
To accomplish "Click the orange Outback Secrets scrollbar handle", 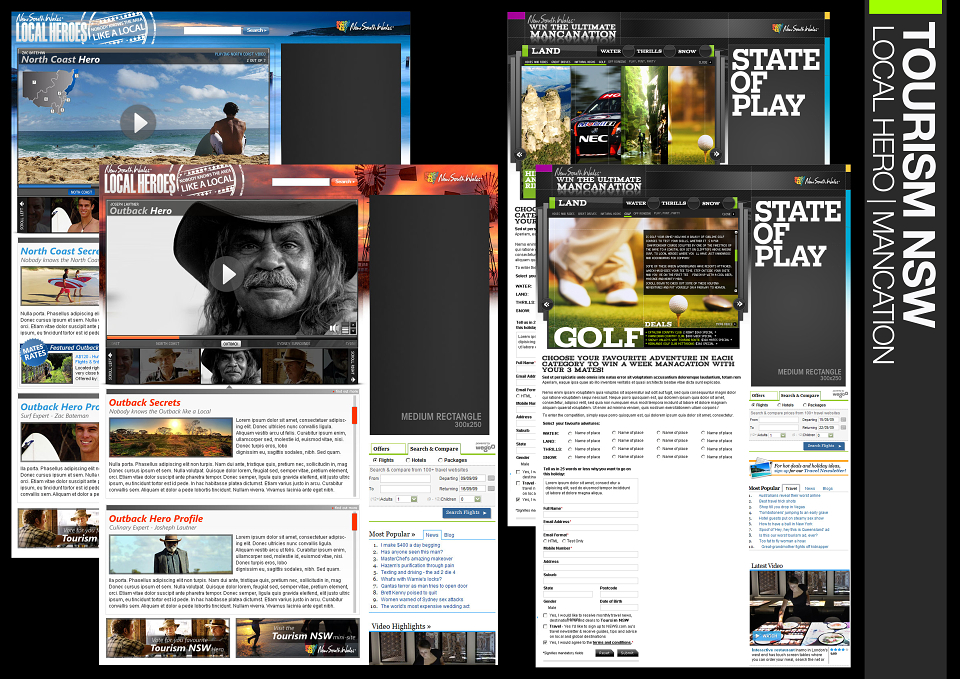I will click(354, 415).
